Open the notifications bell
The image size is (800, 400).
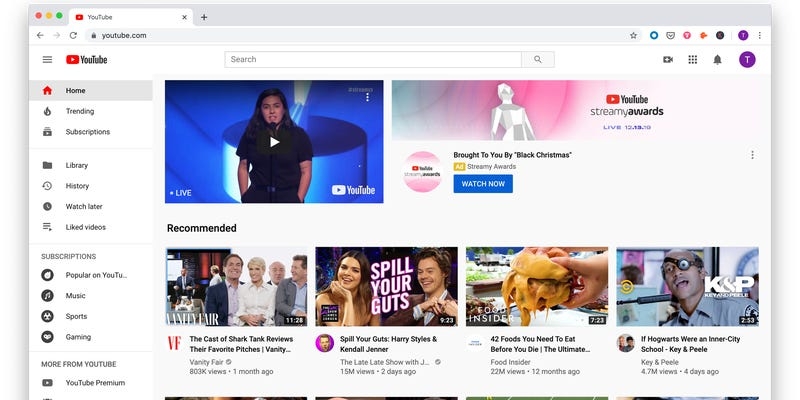[717, 60]
